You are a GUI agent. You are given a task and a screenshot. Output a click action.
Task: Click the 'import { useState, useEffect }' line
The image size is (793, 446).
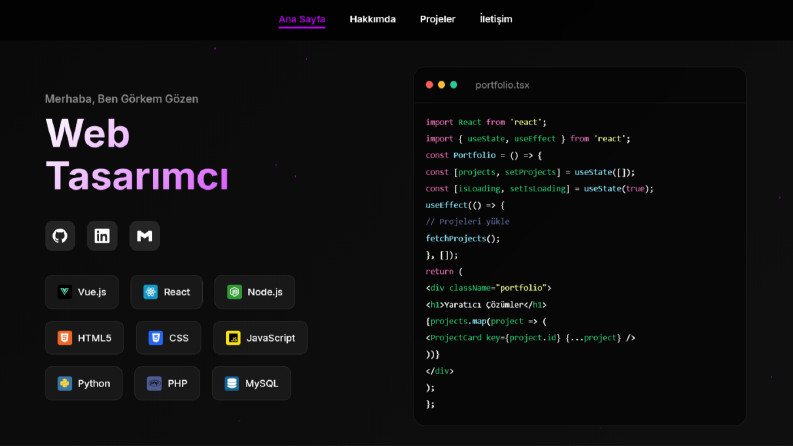(528, 139)
